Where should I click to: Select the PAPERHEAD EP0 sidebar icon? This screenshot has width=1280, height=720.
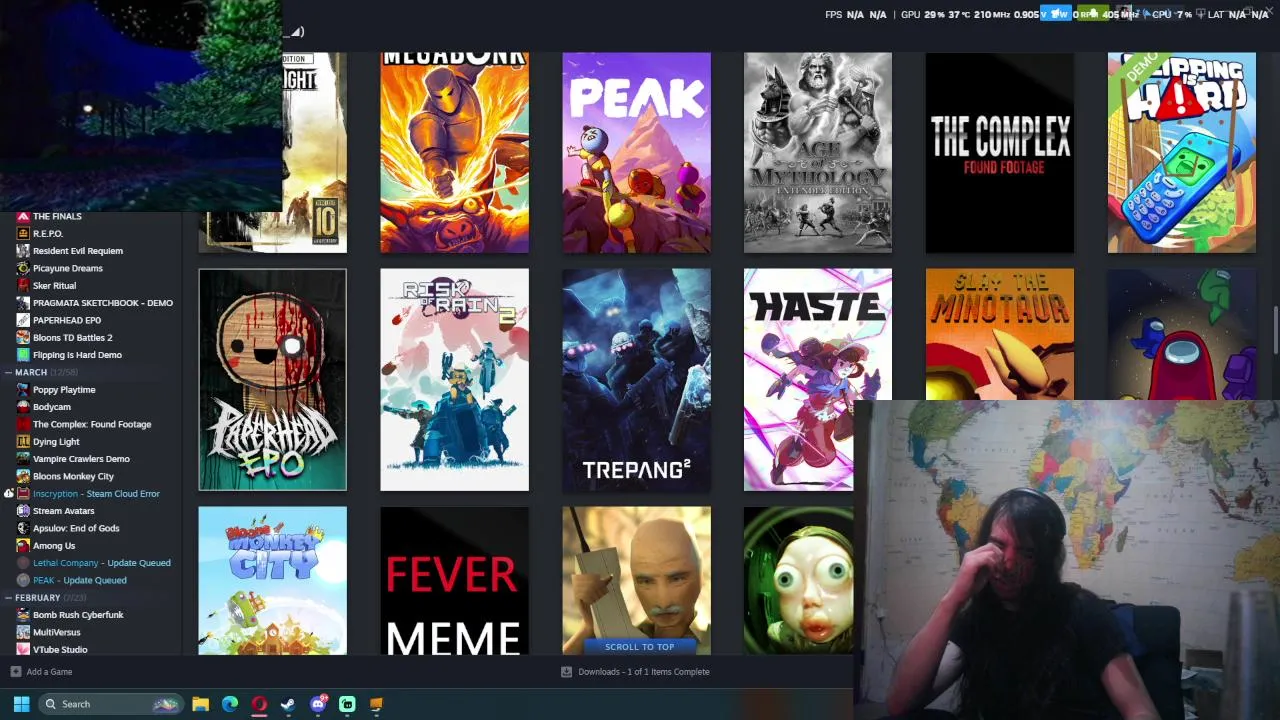[23, 320]
